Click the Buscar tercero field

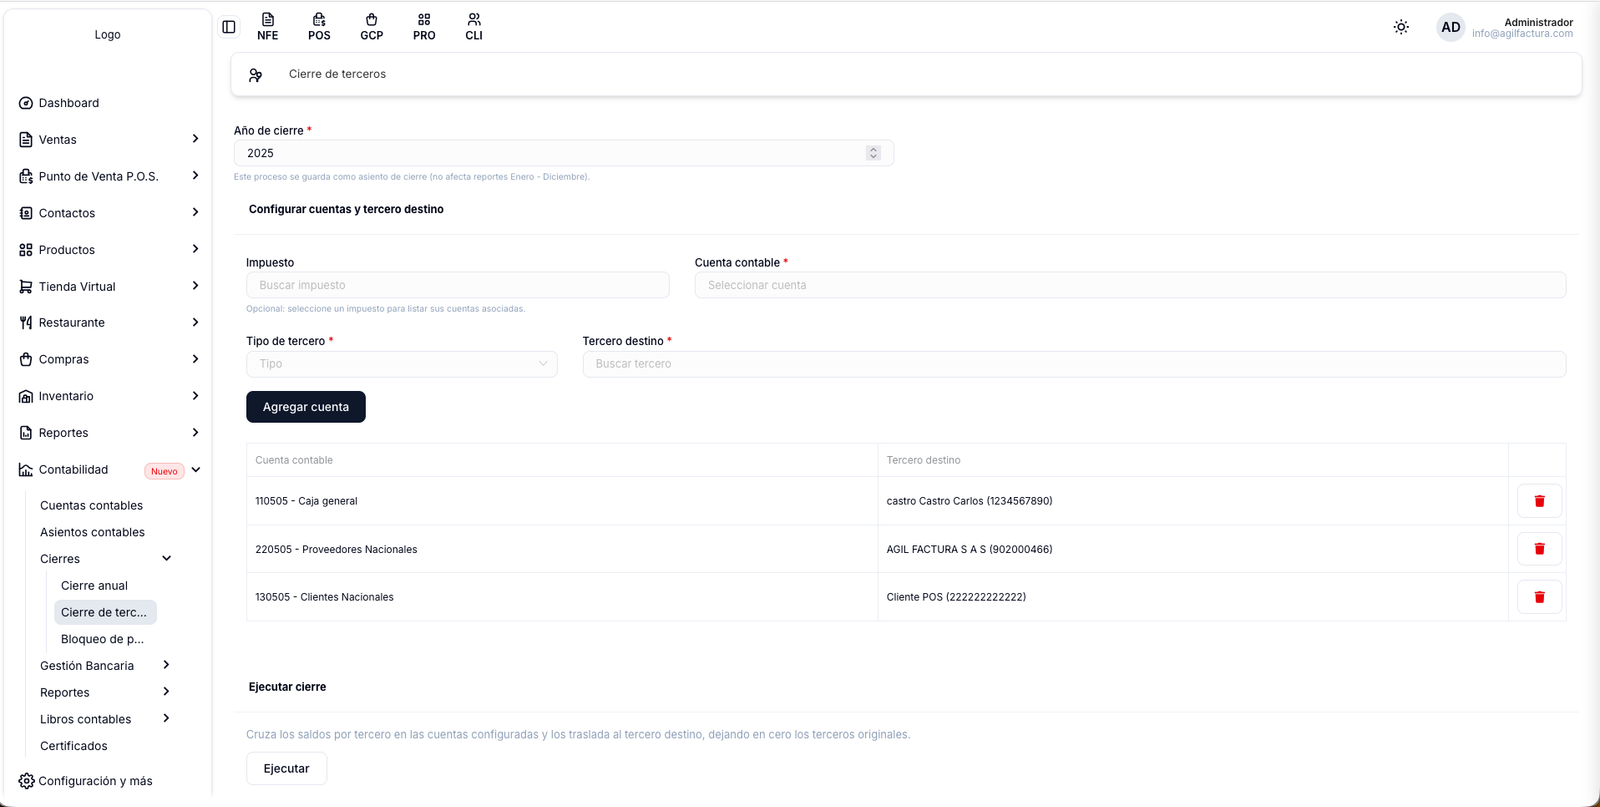[1074, 364]
